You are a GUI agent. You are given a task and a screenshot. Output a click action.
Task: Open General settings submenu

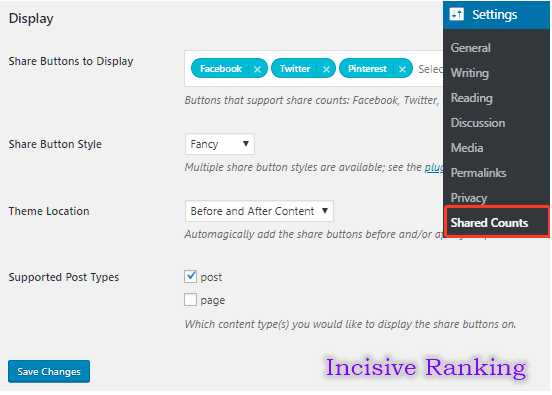[471, 48]
